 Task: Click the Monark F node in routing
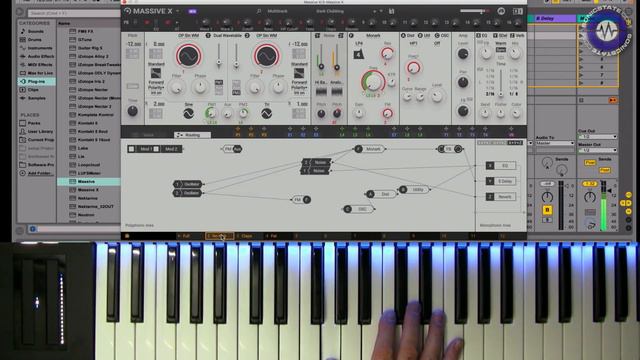pyautogui.click(x=369, y=149)
